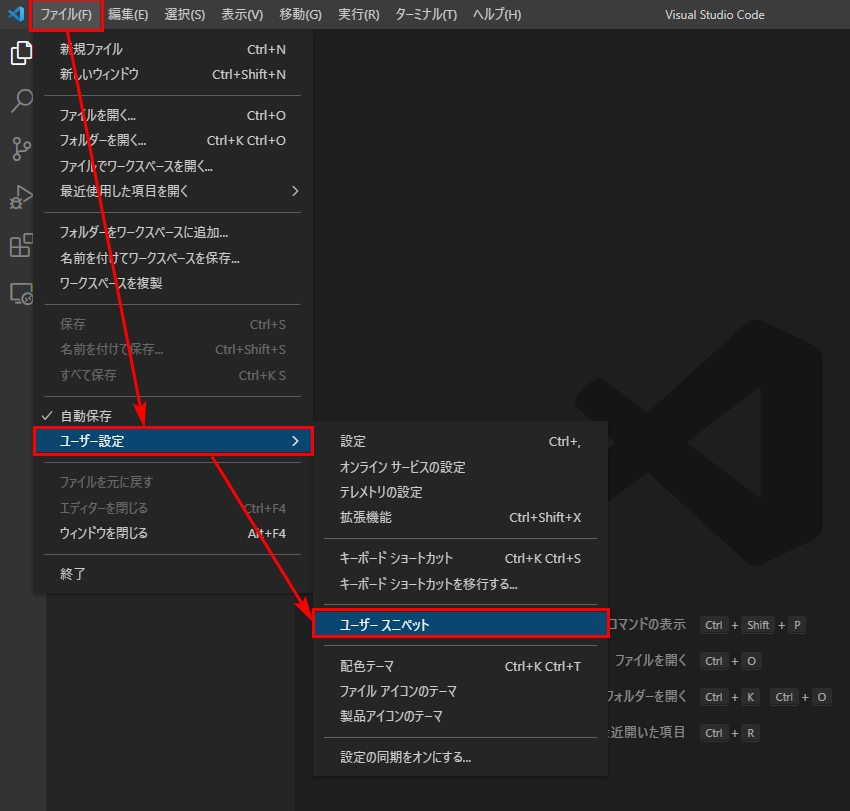Click the VS Code logo icon
The image size is (850, 811).
point(16,14)
